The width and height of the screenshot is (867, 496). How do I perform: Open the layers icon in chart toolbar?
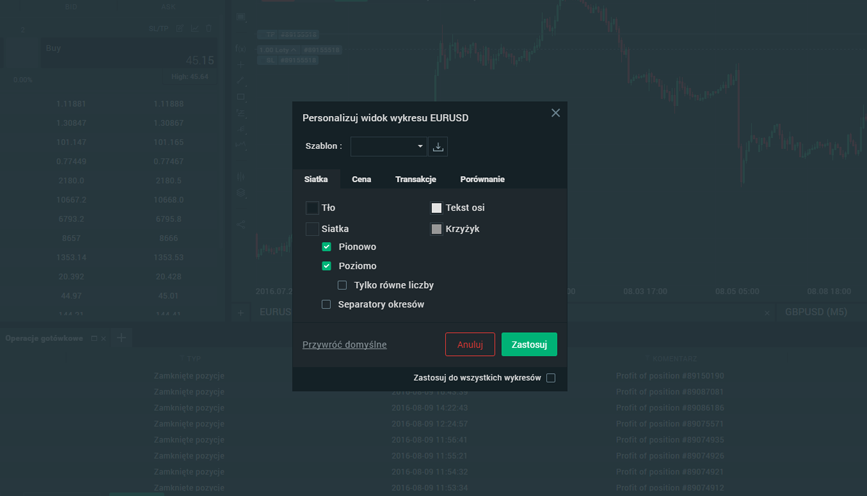(x=241, y=193)
